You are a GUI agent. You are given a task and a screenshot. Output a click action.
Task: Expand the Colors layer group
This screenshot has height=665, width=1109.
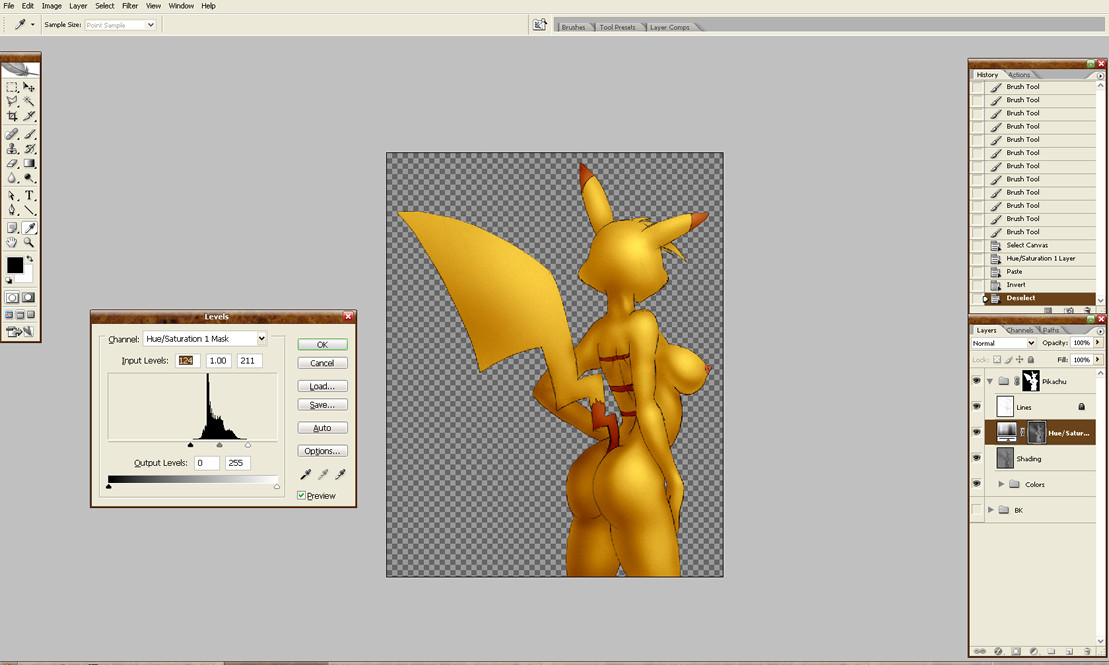point(1001,484)
